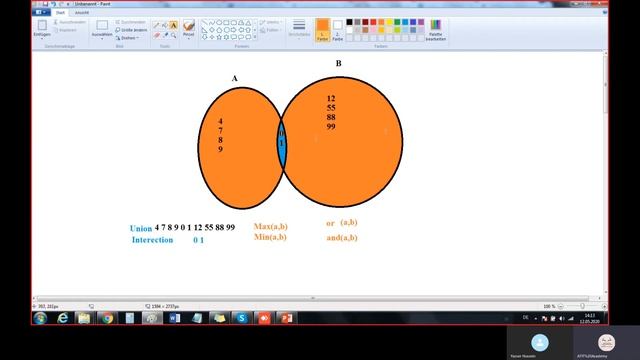Click the 'Max(a,b)' text on canvas

point(271,226)
